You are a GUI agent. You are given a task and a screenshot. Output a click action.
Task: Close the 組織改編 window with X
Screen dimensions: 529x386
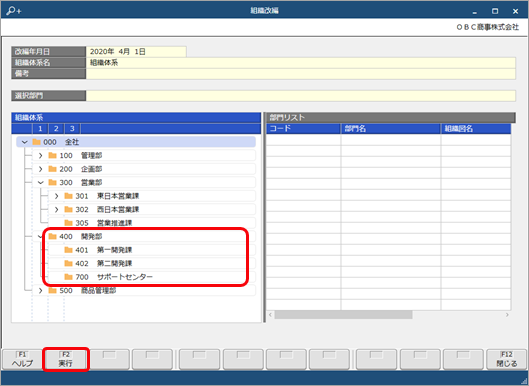point(516,11)
